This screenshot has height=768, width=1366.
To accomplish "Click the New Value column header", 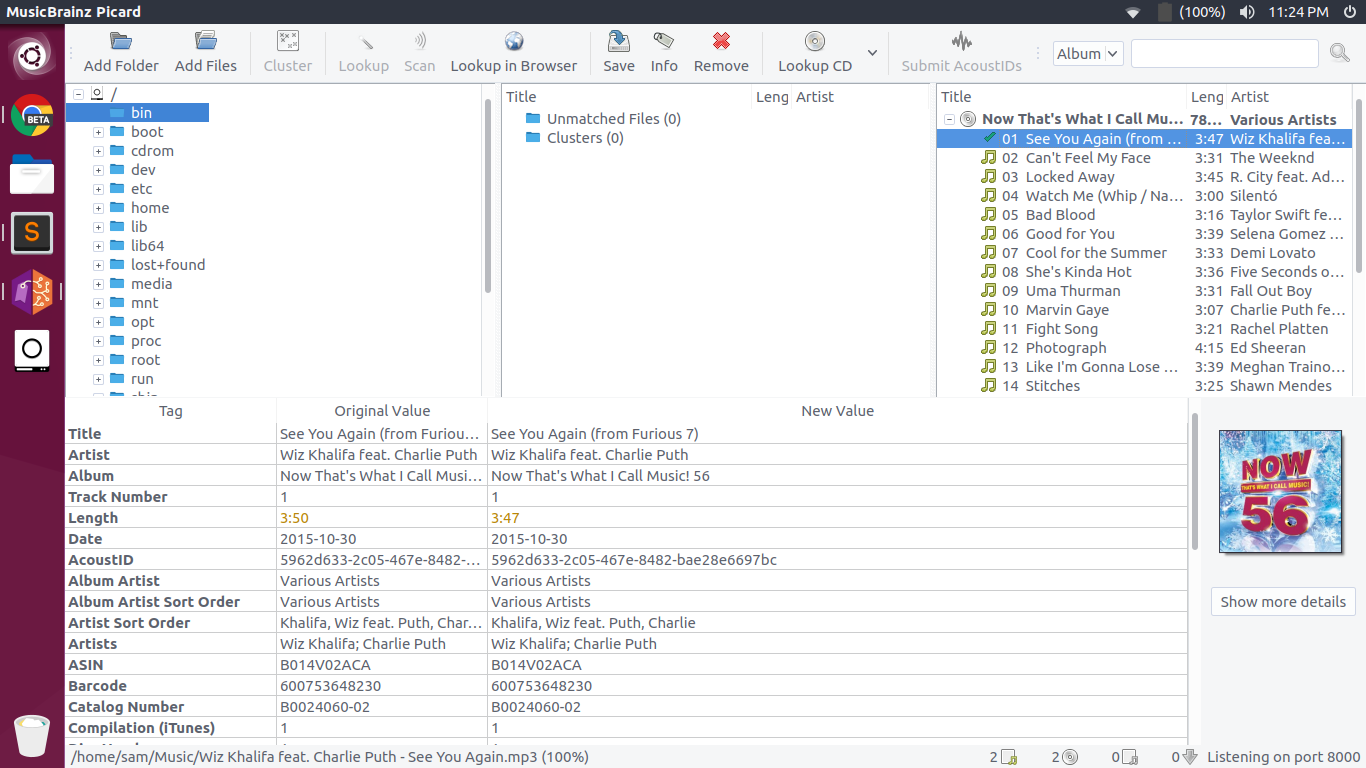I will (x=837, y=411).
